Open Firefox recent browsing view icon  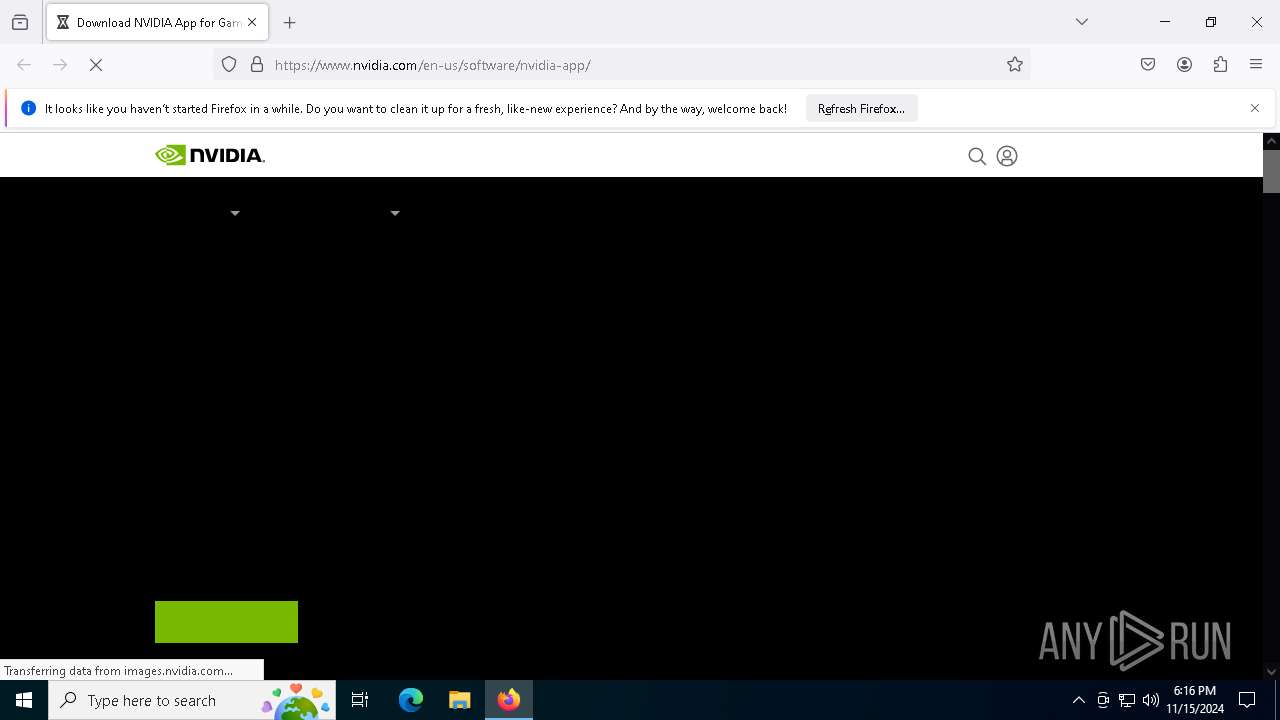20,22
